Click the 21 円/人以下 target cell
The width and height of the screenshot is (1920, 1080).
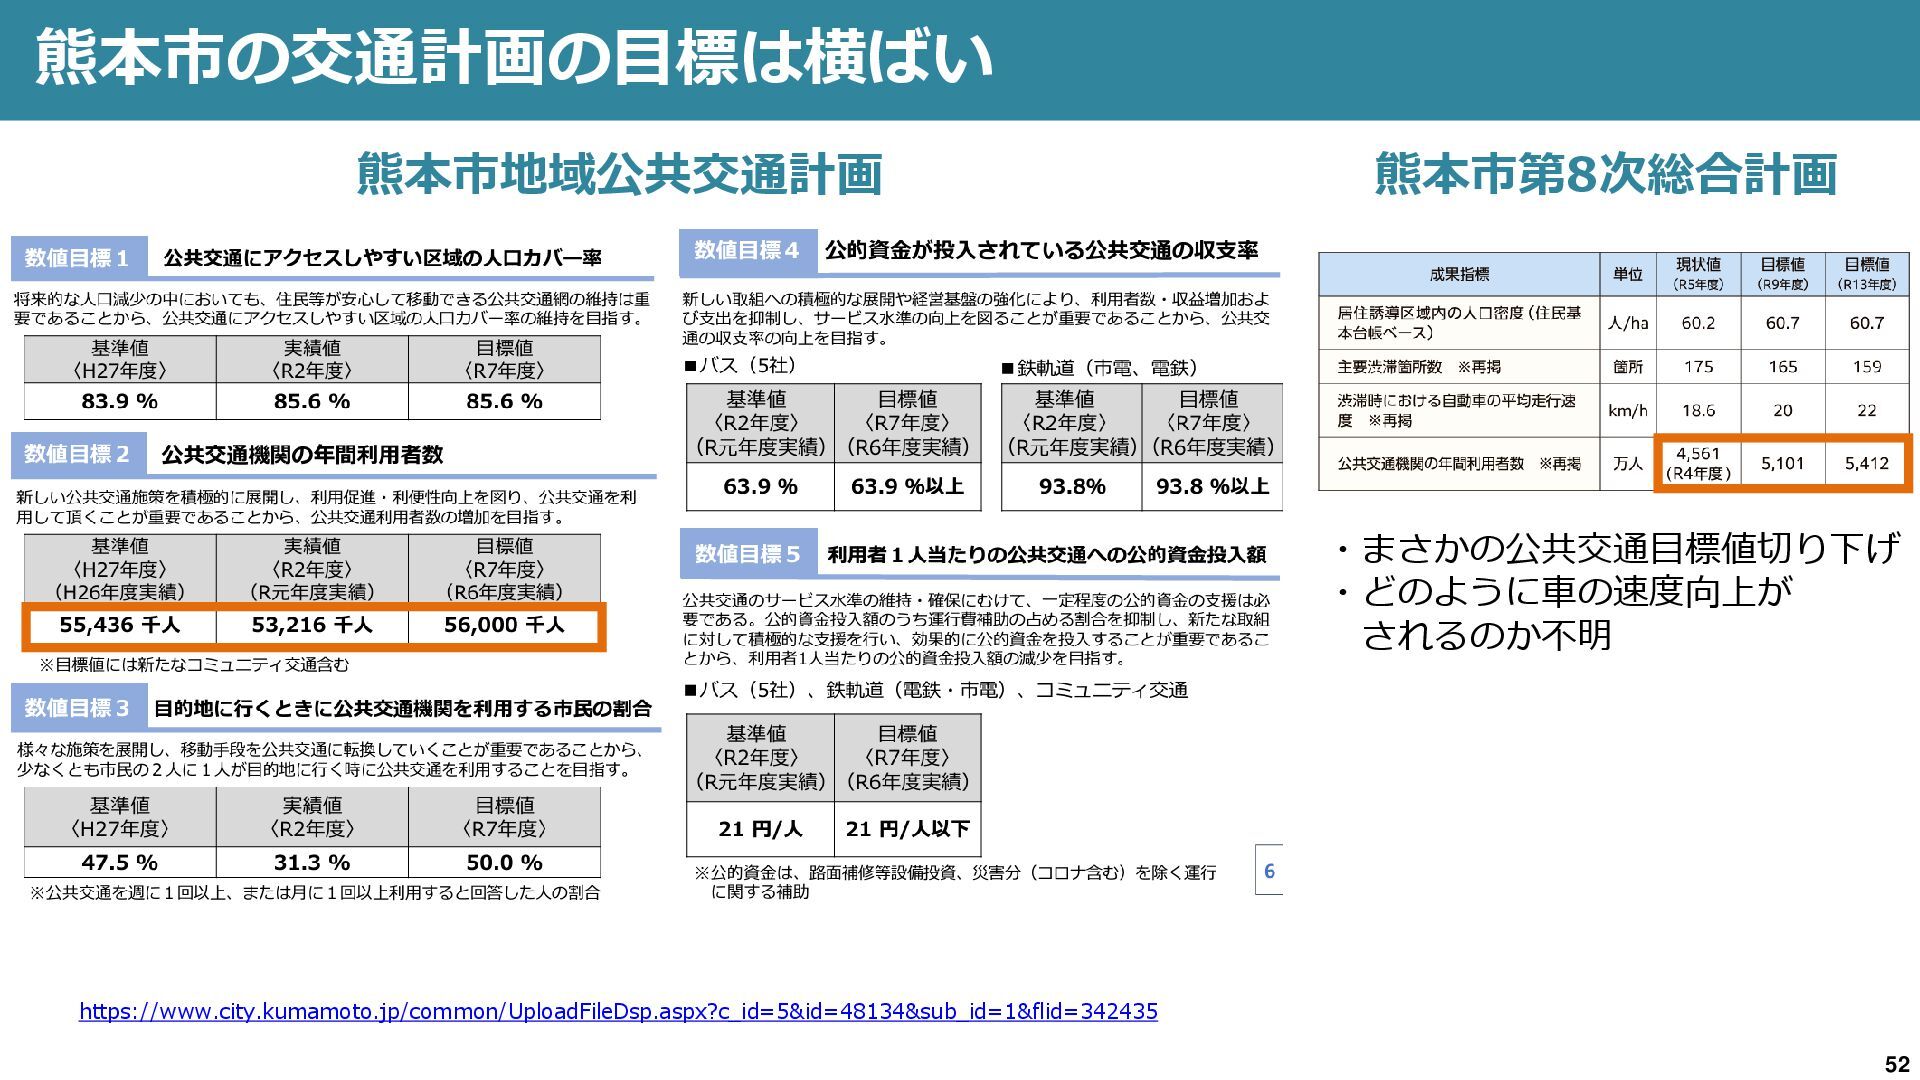coord(907,829)
